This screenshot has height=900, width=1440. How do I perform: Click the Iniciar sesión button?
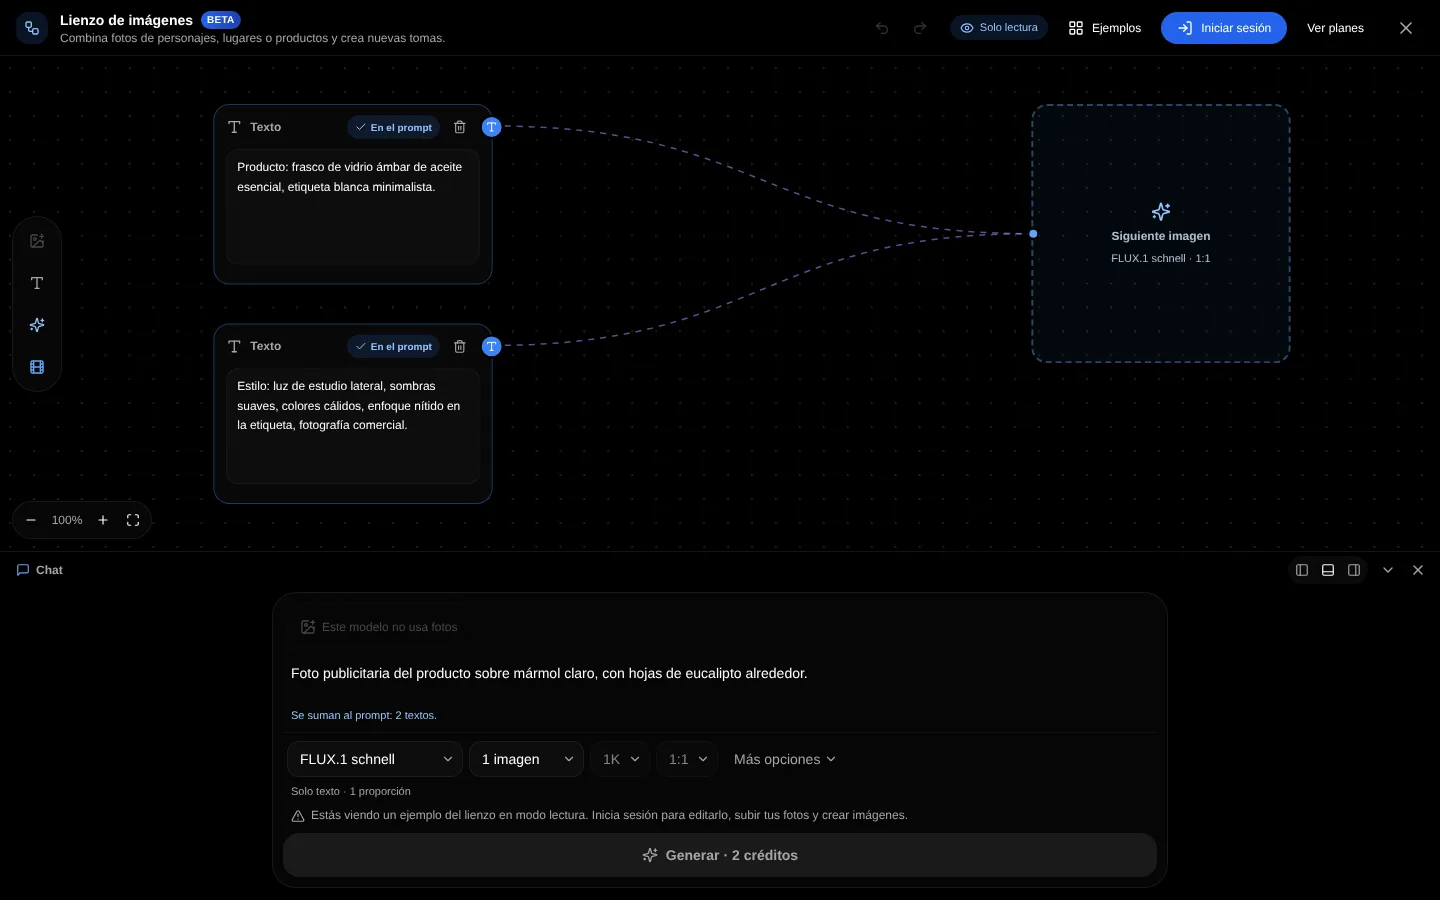tap(1224, 28)
